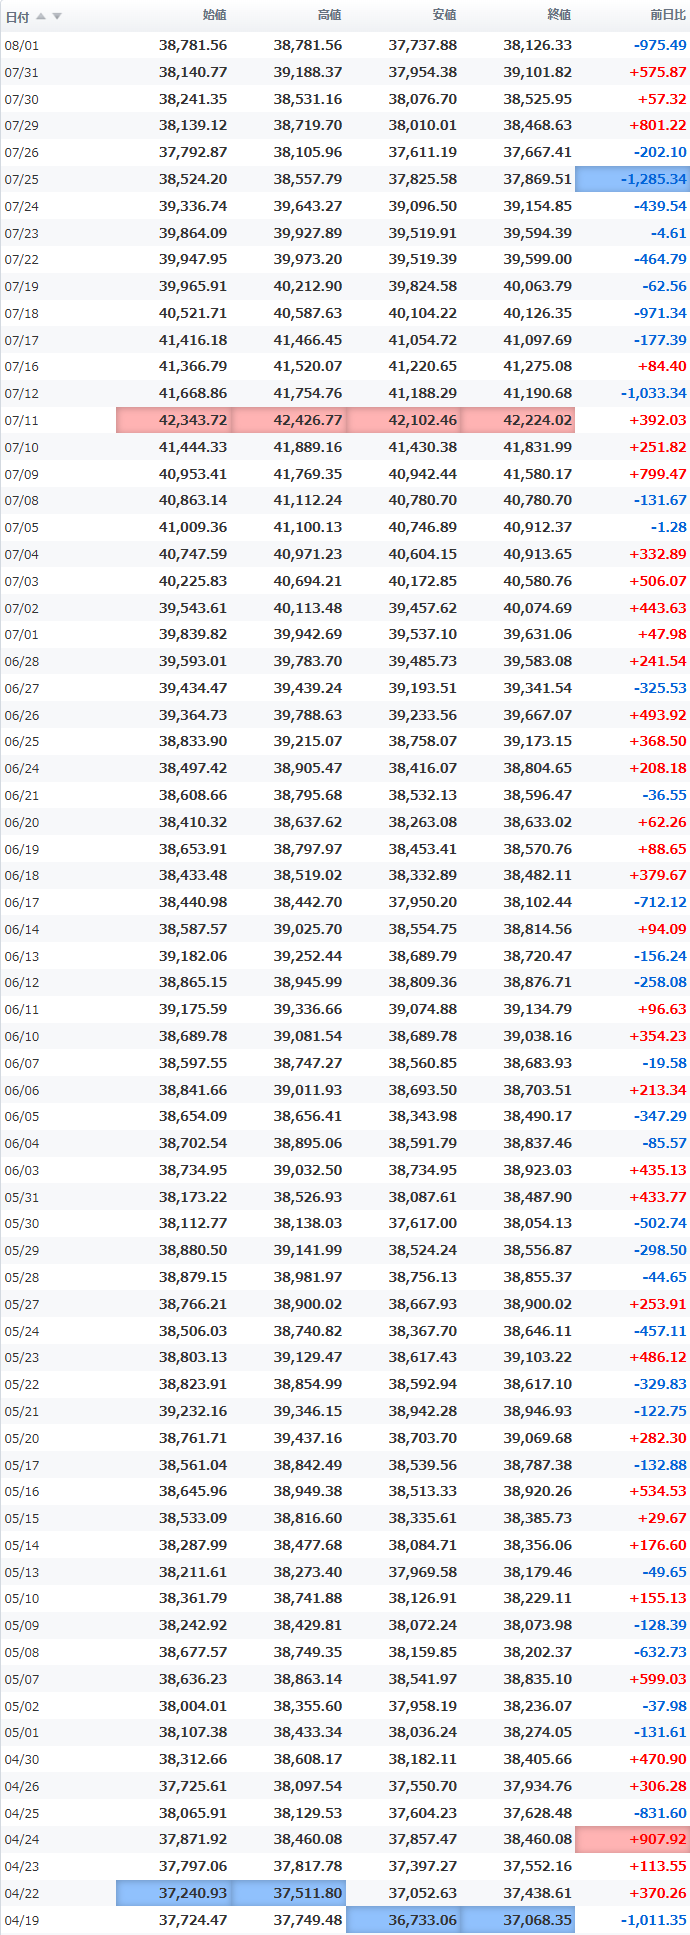
Task: Click the 07/30 date cell
Action: point(22,99)
